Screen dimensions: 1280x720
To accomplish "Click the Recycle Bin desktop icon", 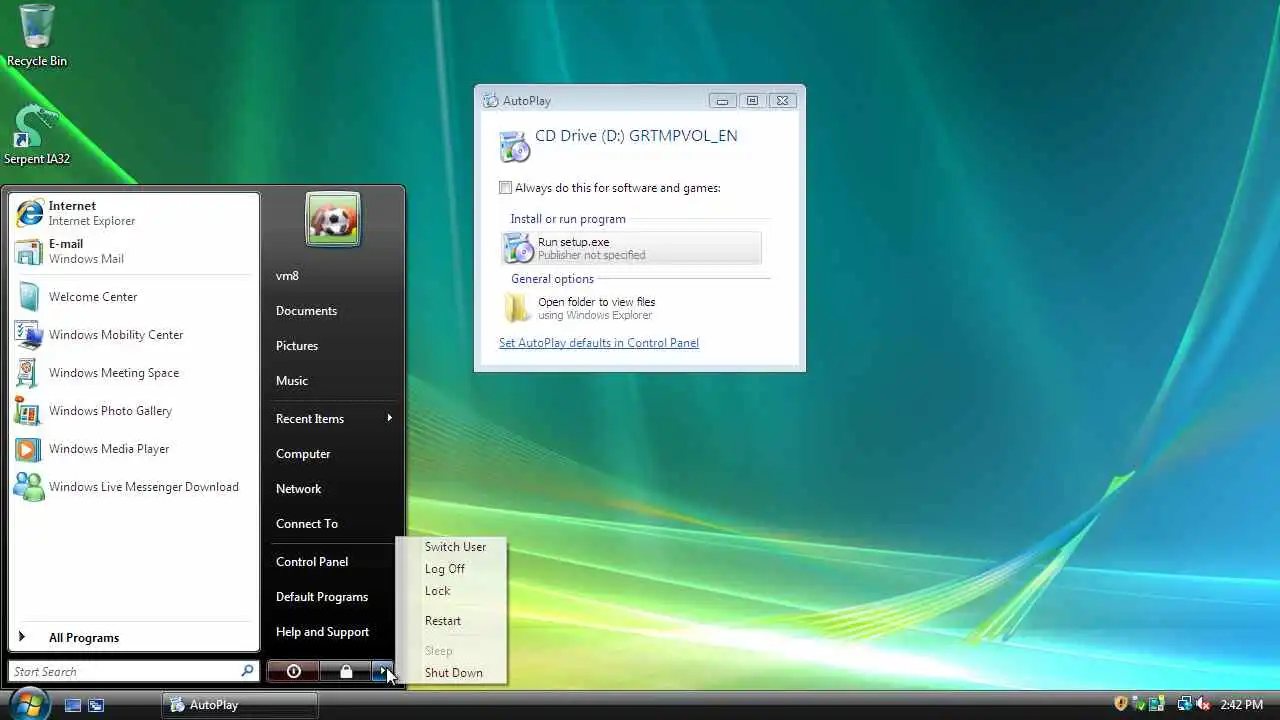I will click(x=37, y=36).
